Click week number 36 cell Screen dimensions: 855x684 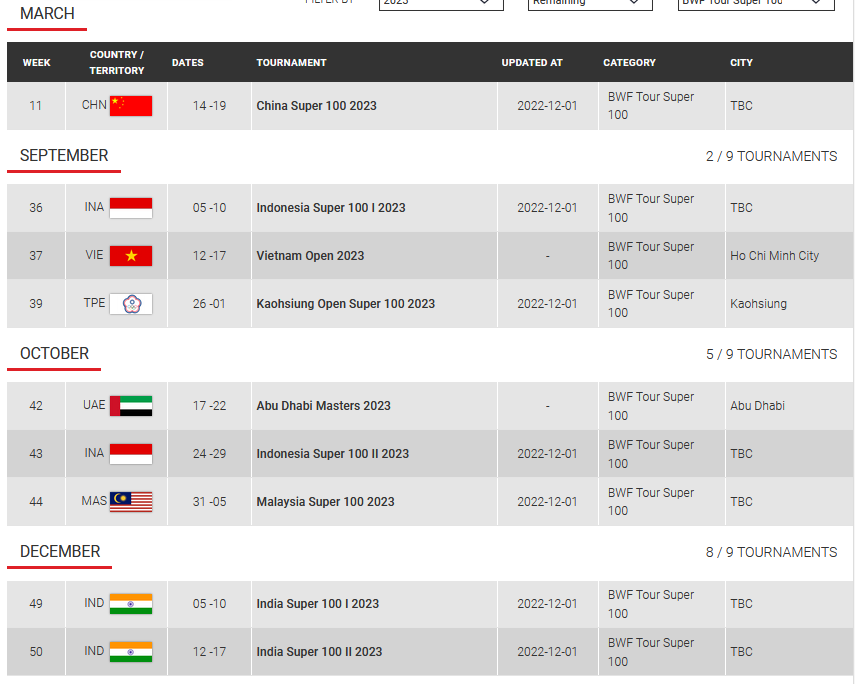35,208
